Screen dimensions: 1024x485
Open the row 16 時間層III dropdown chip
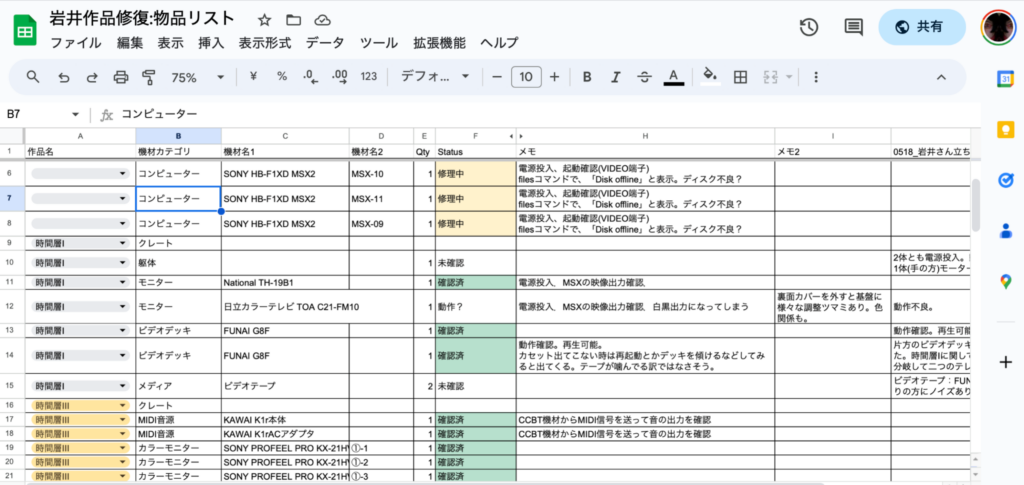(80, 405)
